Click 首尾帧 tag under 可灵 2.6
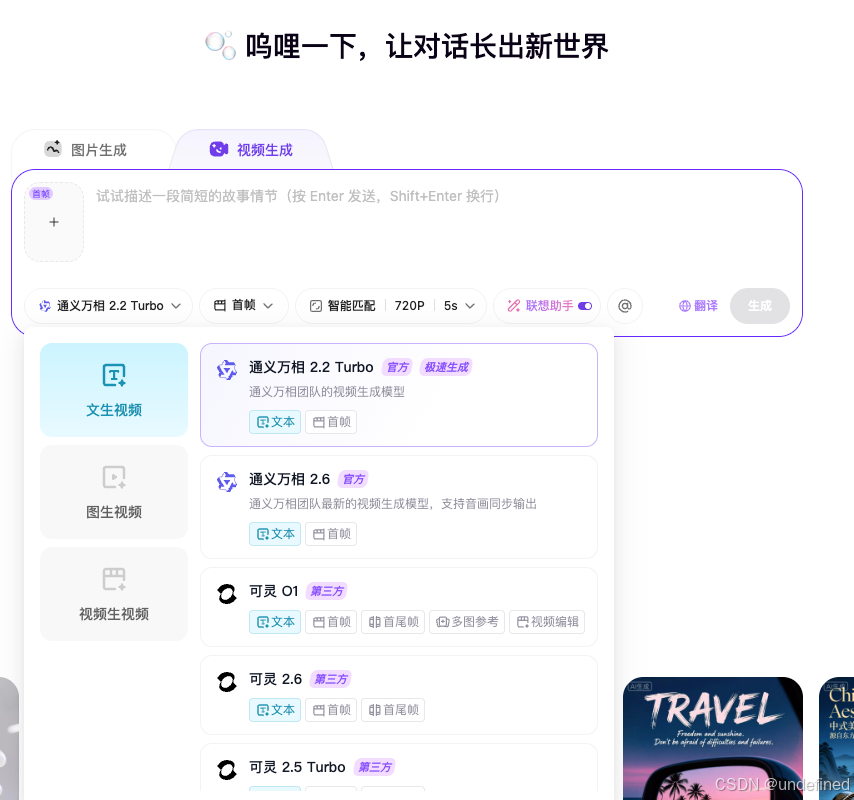The image size is (854, 800). coord(393,710)
